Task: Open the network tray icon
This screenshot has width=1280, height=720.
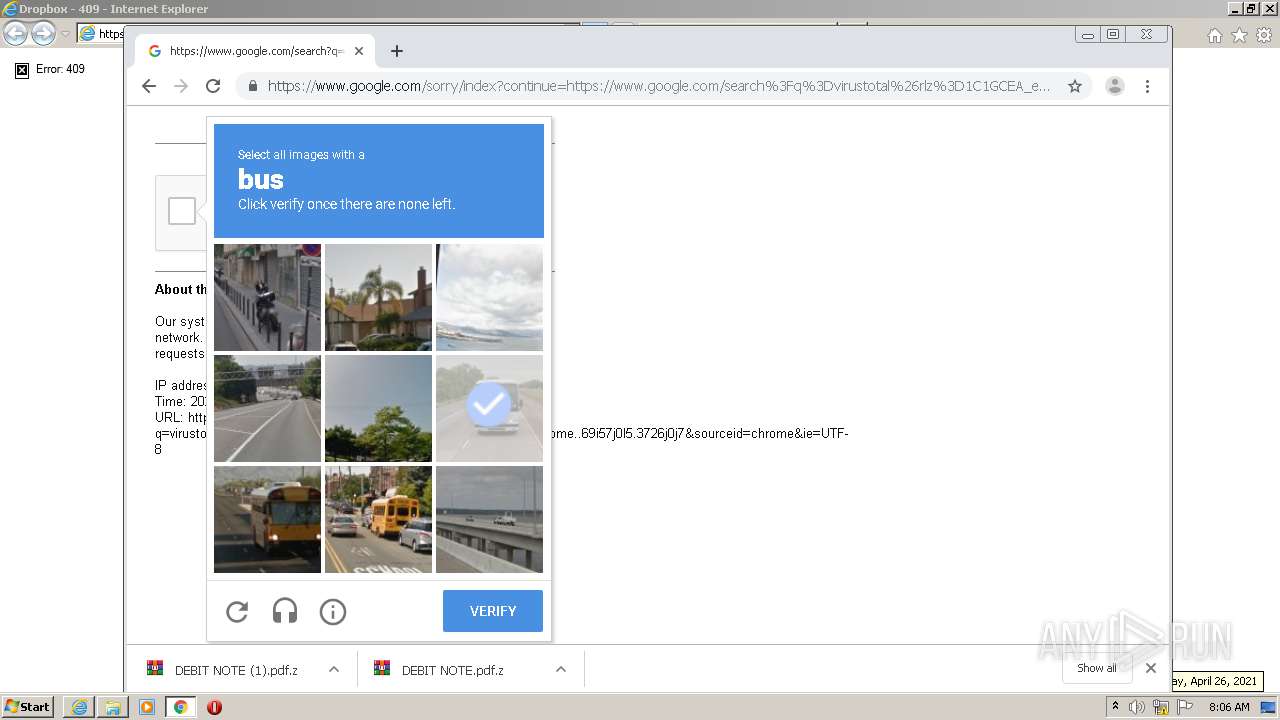Action: 1161,707
